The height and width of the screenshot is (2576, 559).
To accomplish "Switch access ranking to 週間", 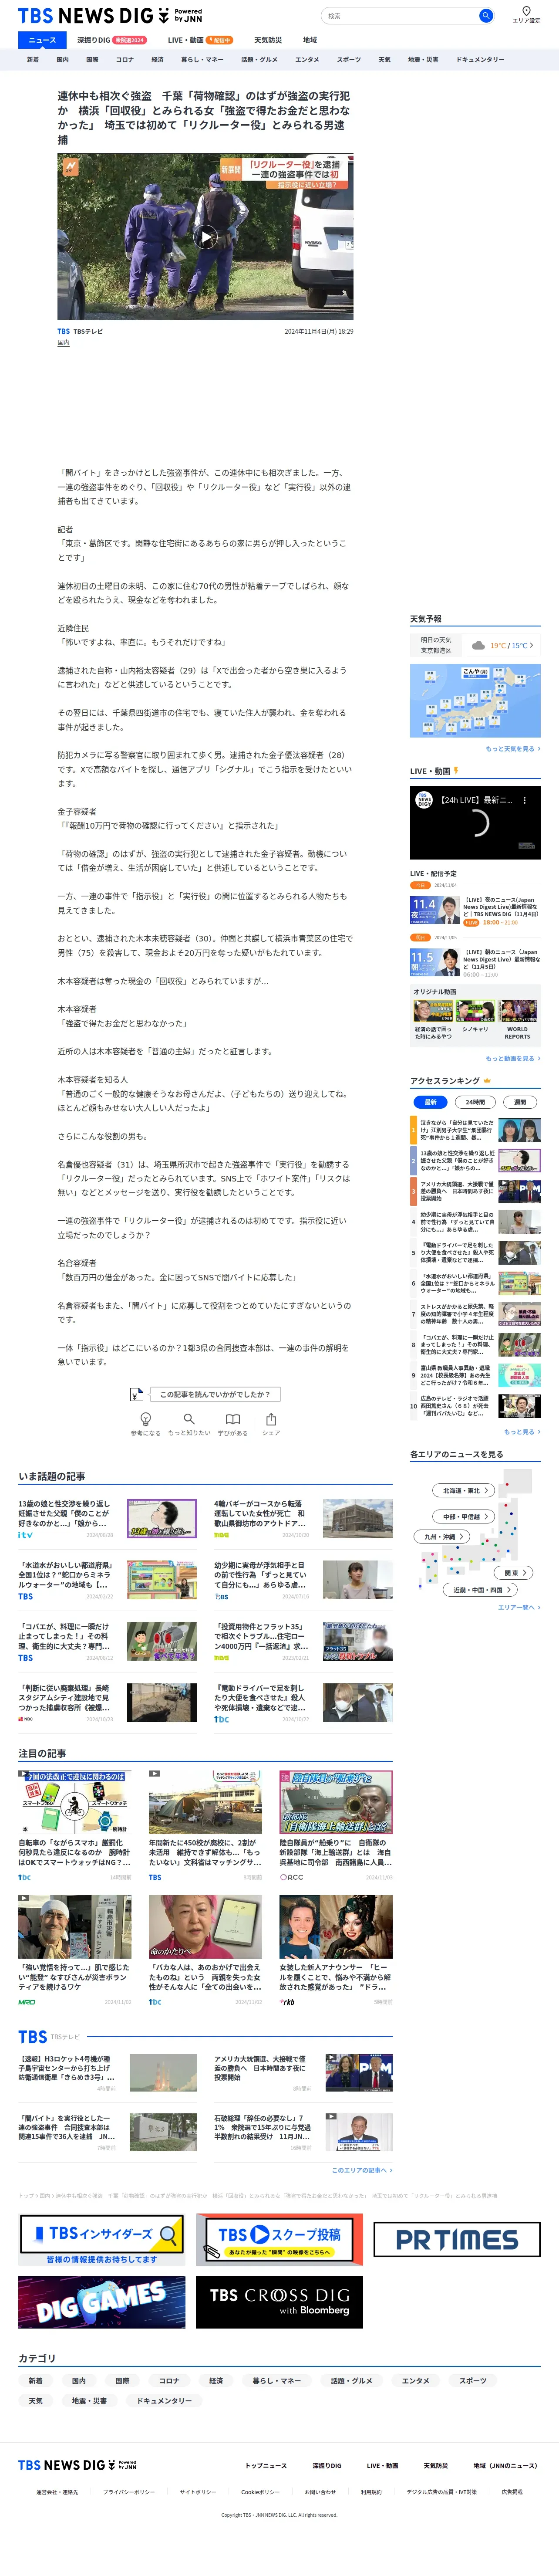I will pos(520,1102).
